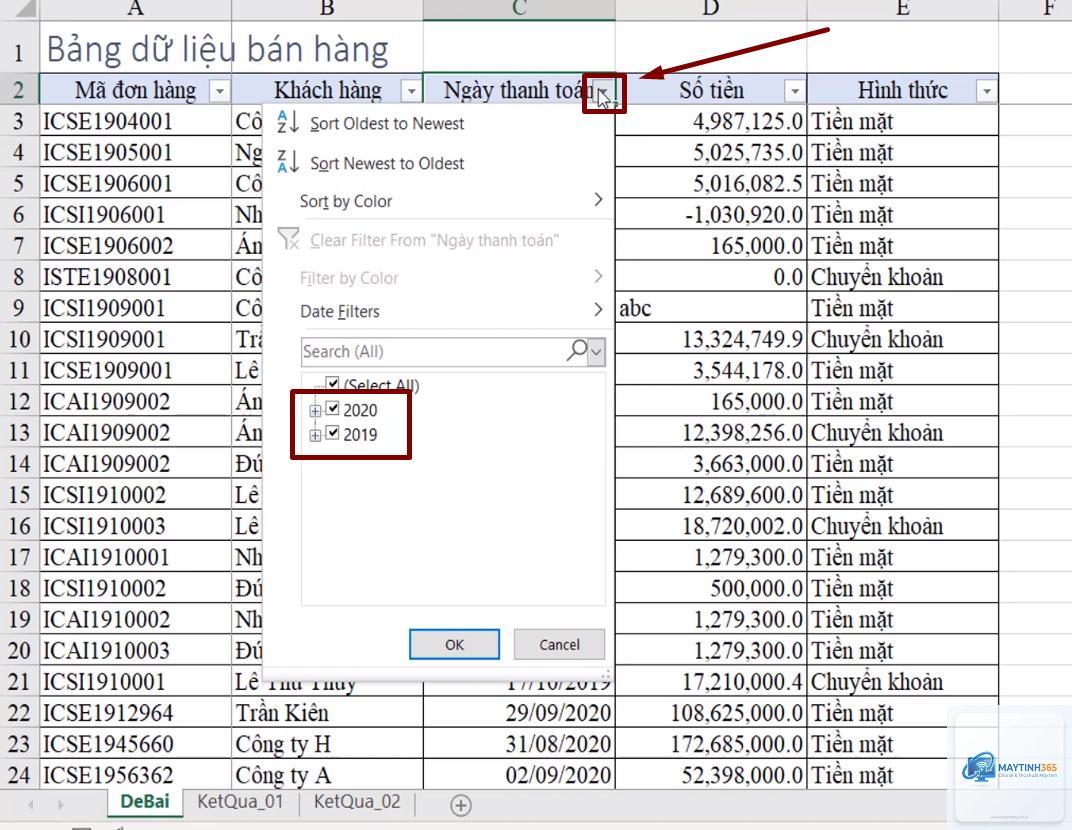1072x830 pixels.
Task: Select cell ICSE1904001
Action: (x=135, y=121)
